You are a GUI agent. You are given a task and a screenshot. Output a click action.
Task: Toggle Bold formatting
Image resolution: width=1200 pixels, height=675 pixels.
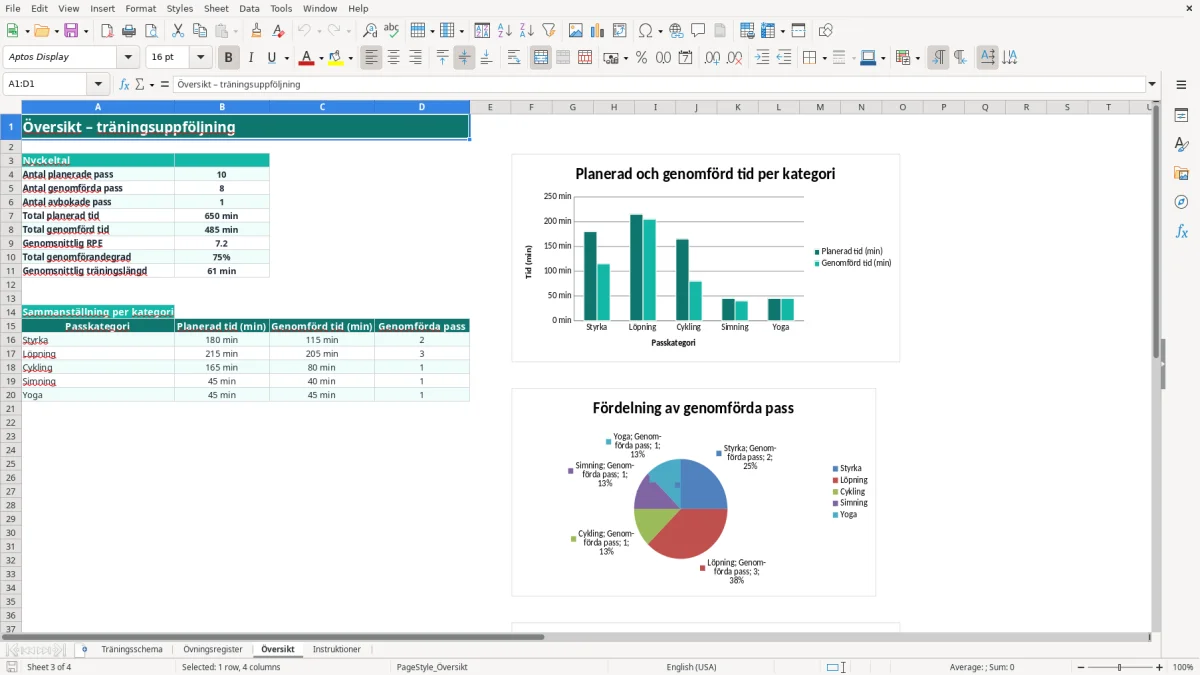tap(229, 58)
